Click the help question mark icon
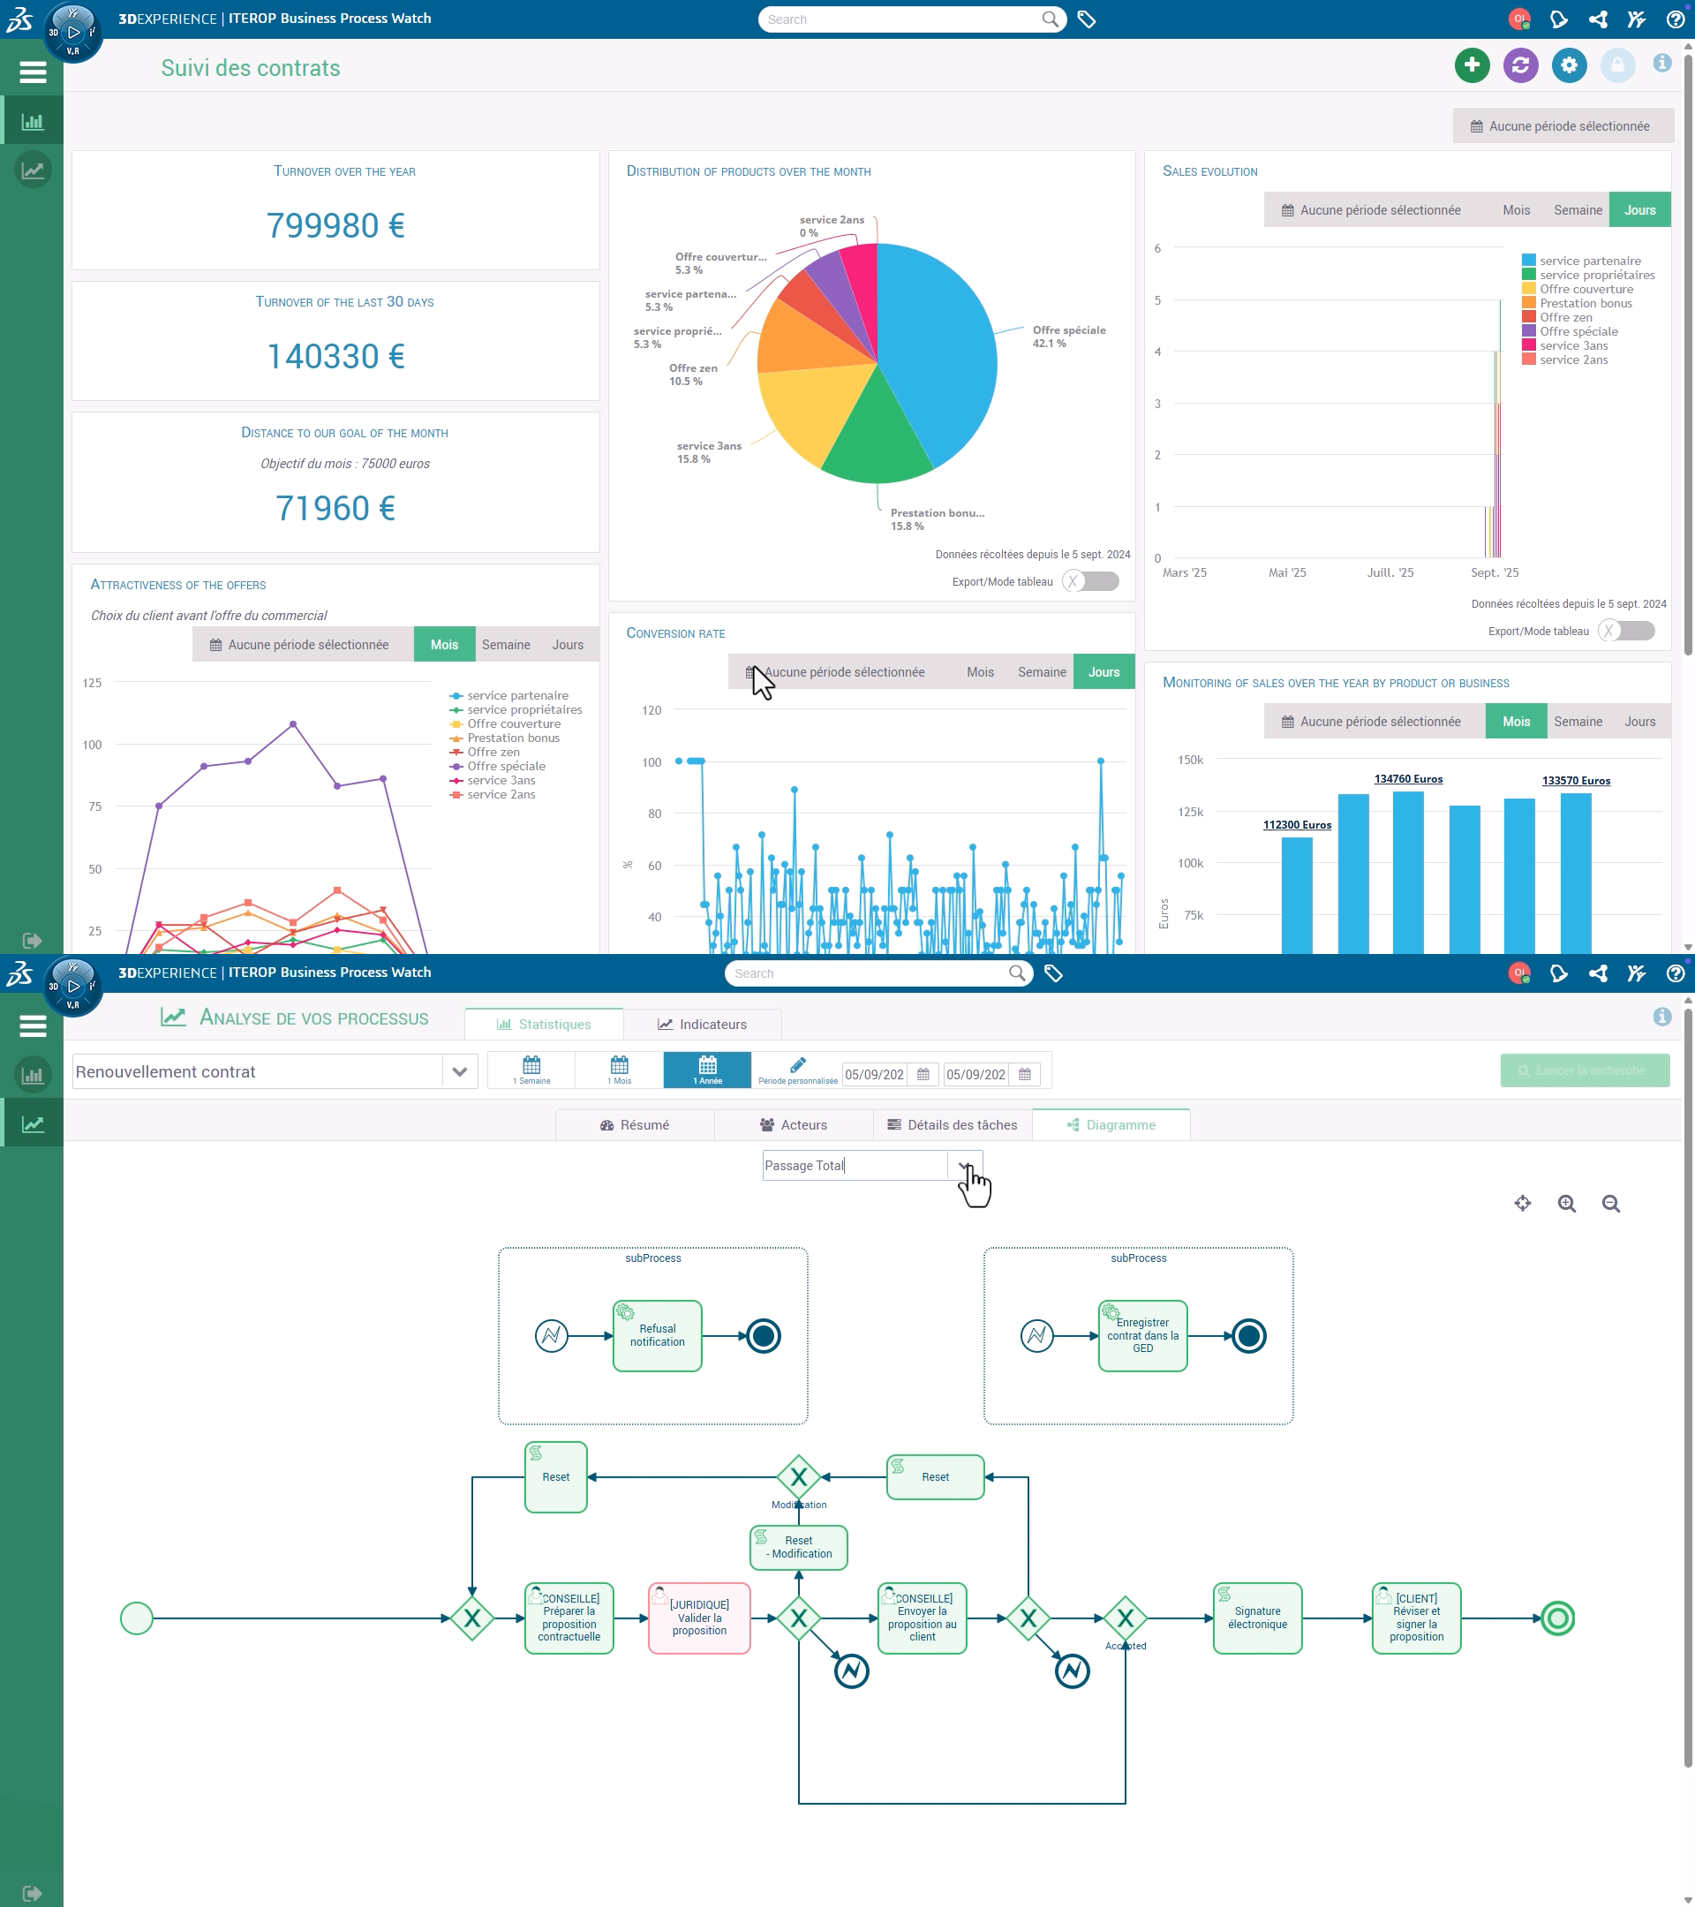Image resolution: width=1695 pixels, height=1907 pixels. [x=1673, y=18]
